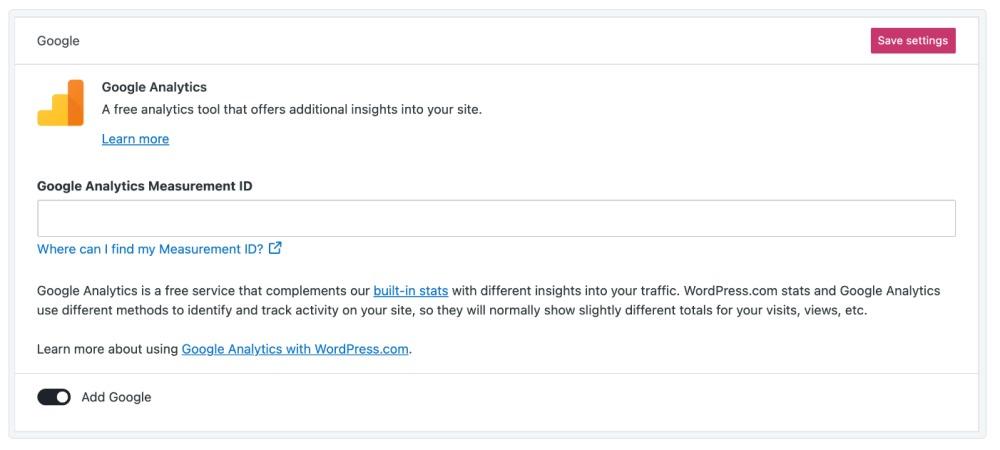Viewport: 1000px width, 450px height.
Task: Open Where can I find my Measurement ID?
Action: (x=150, y=249)
